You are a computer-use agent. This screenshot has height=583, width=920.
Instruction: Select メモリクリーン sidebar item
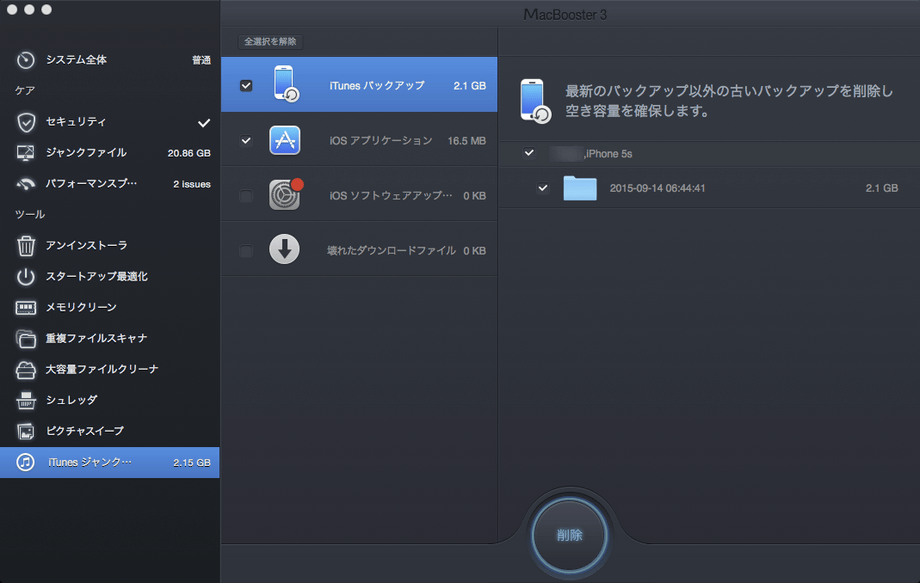[x=110, y=307]
